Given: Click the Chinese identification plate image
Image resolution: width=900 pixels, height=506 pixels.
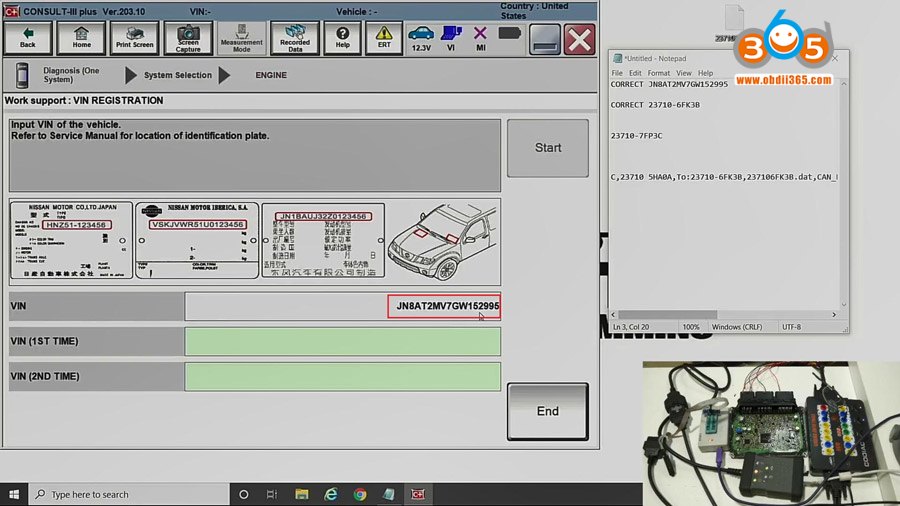Looking at the screenshot, I should point(323,240).
